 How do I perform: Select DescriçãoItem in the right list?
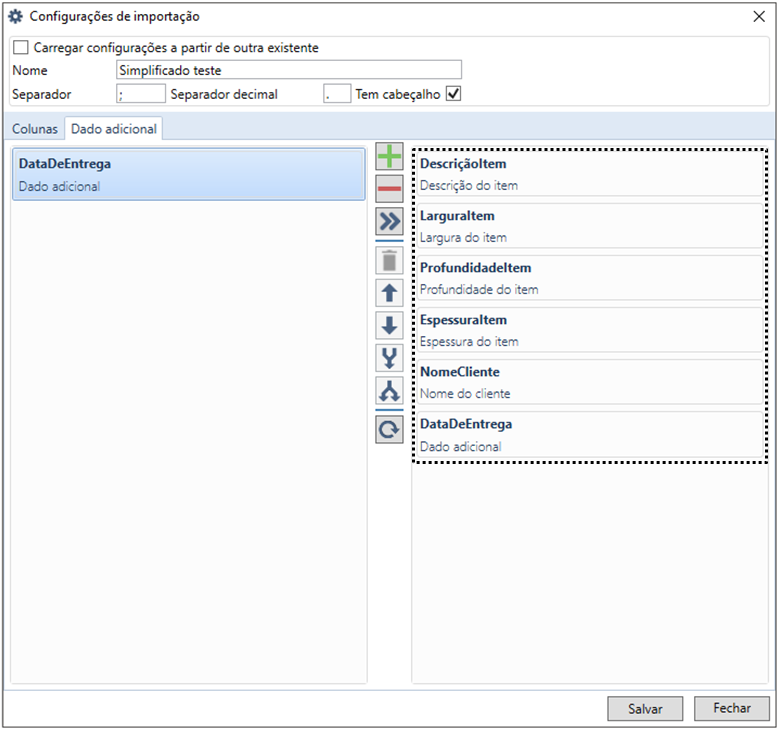(x=590, y=174)
